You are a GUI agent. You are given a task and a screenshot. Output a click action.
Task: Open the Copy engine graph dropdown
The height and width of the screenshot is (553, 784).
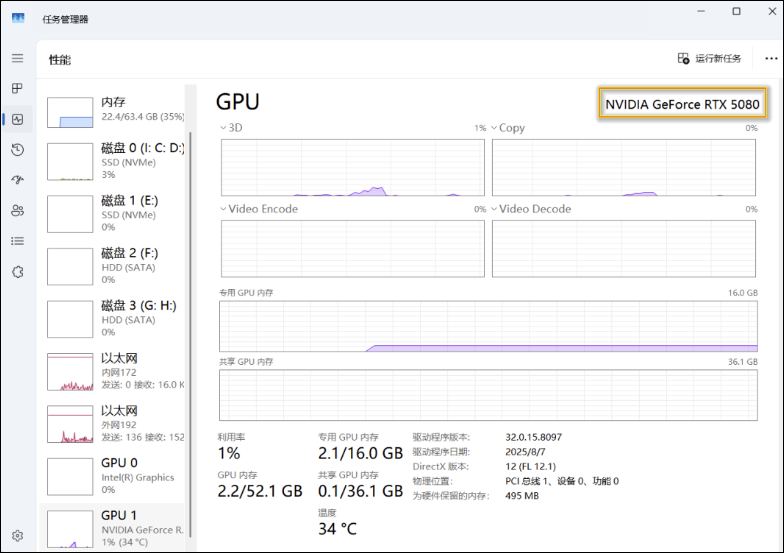[x=495, y=128]
